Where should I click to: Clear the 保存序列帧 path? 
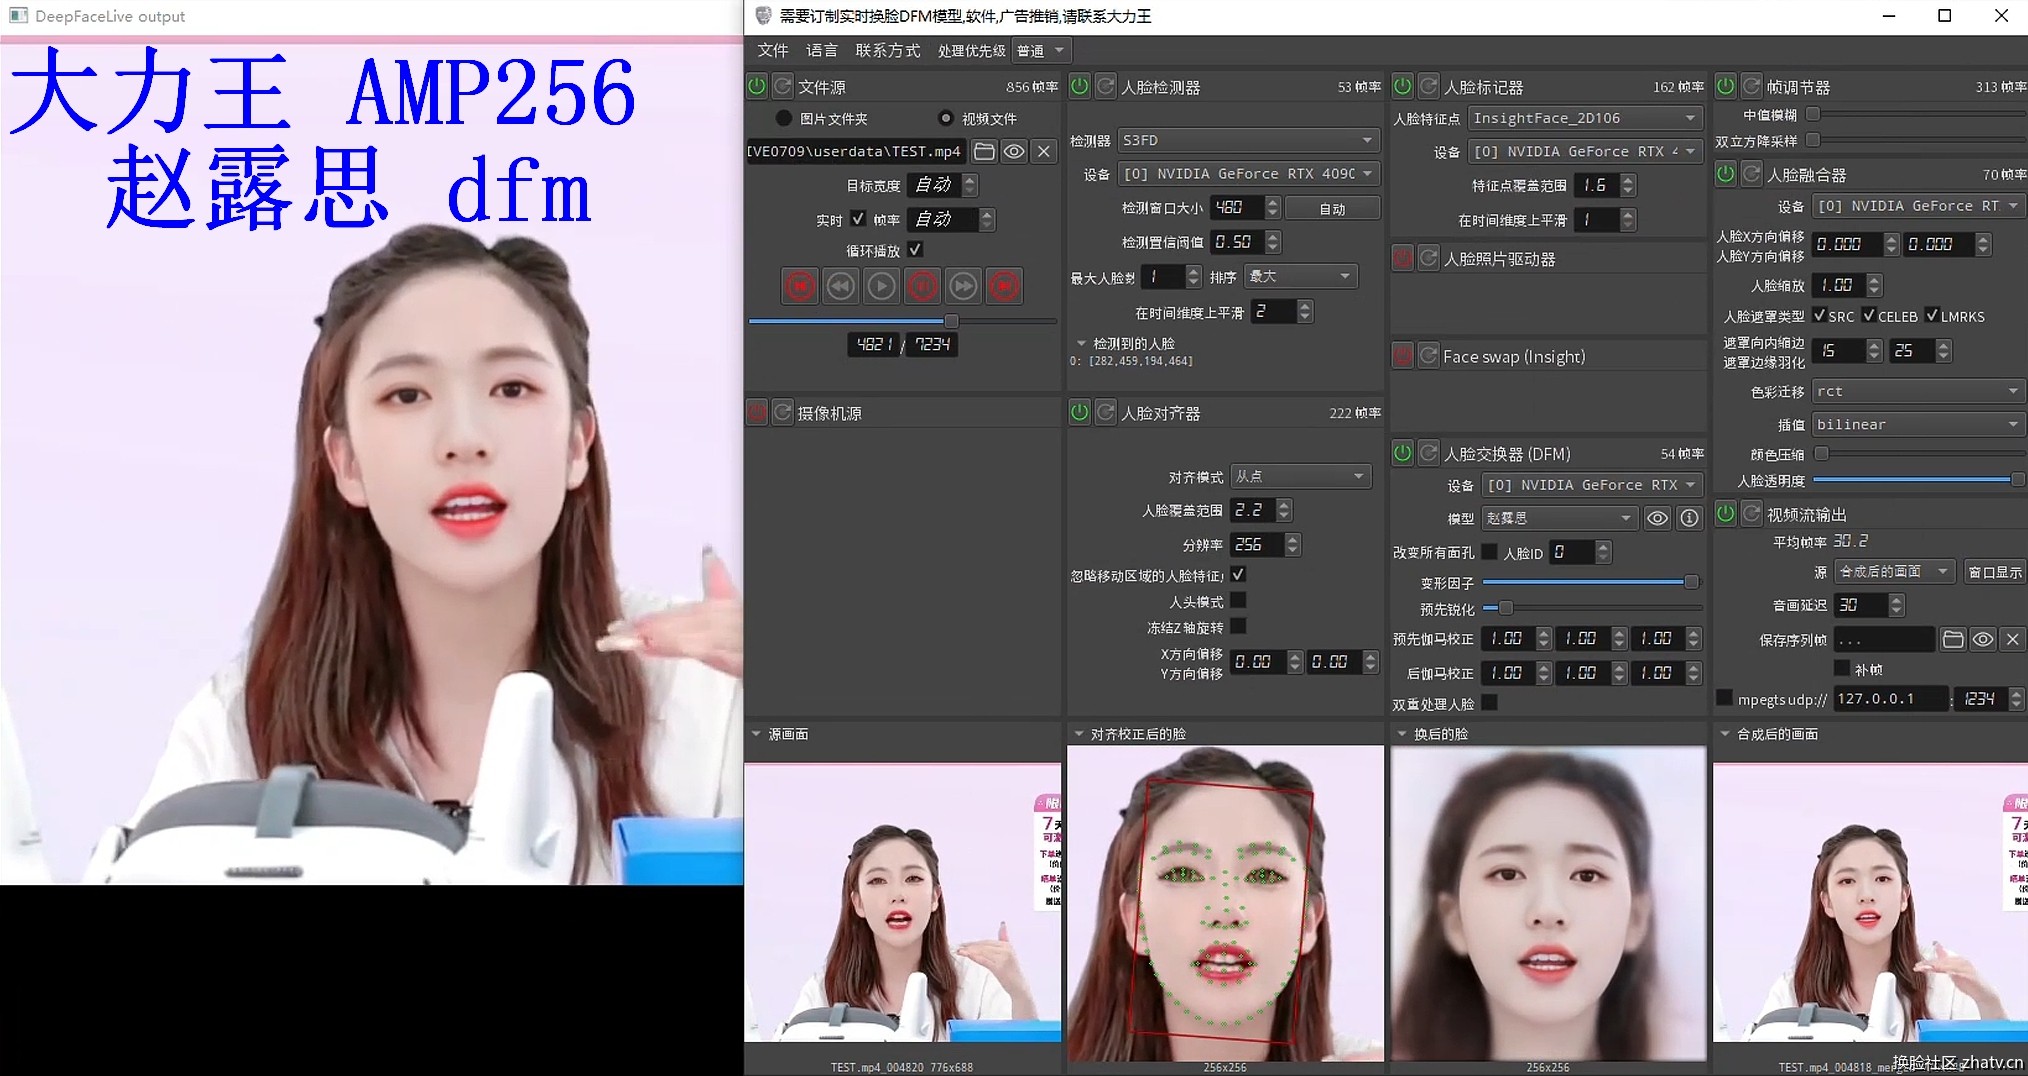[x=2013, y=639]
